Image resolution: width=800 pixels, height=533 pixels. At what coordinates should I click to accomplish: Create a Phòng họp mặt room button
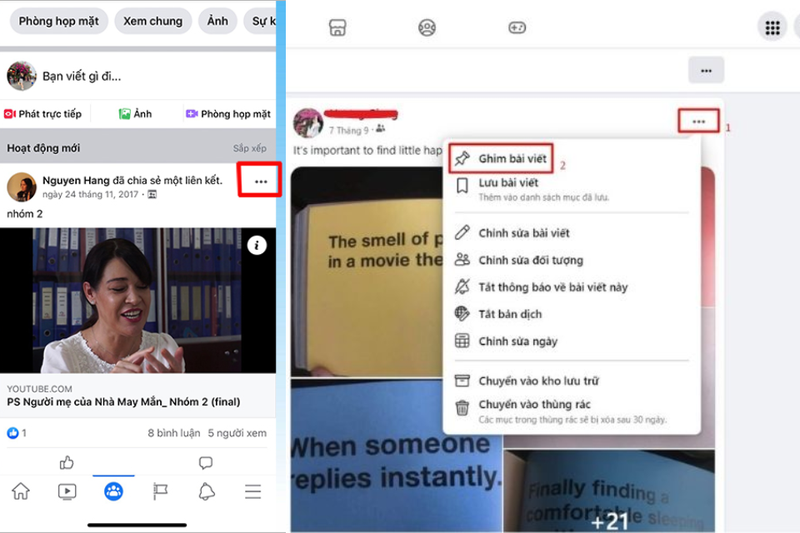(x=228, y=114)
